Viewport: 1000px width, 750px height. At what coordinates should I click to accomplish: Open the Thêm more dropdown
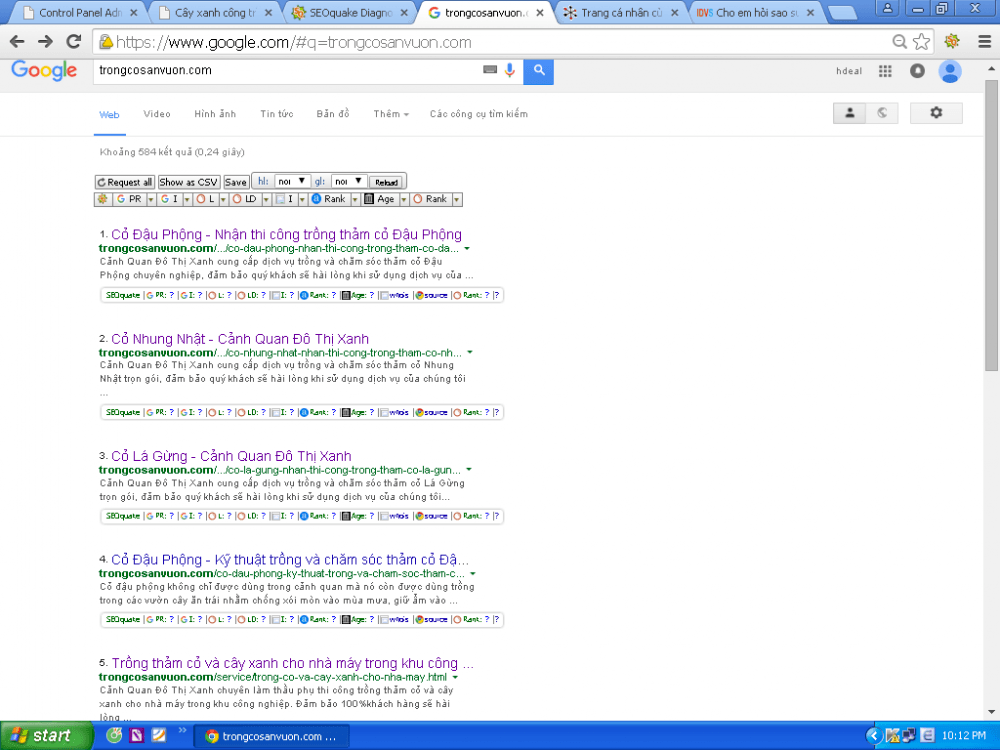point(391,114)
